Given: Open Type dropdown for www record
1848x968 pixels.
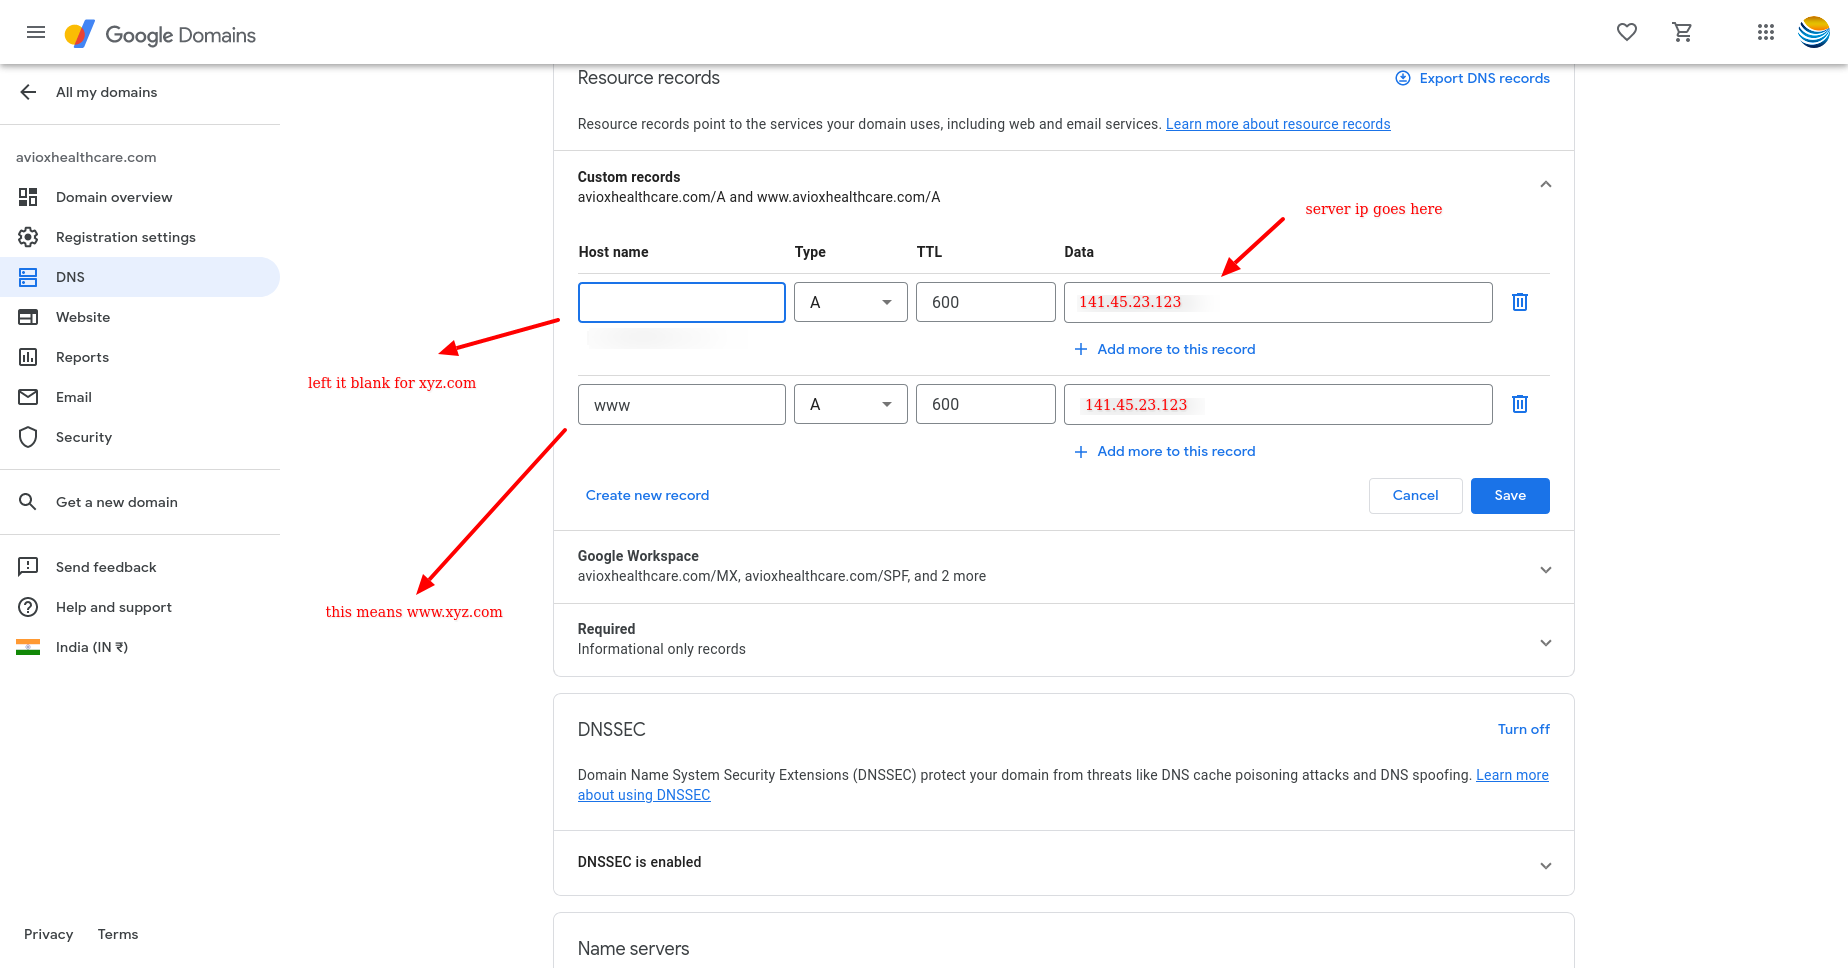Looking at the screenshot, I should tap(851, 404).
